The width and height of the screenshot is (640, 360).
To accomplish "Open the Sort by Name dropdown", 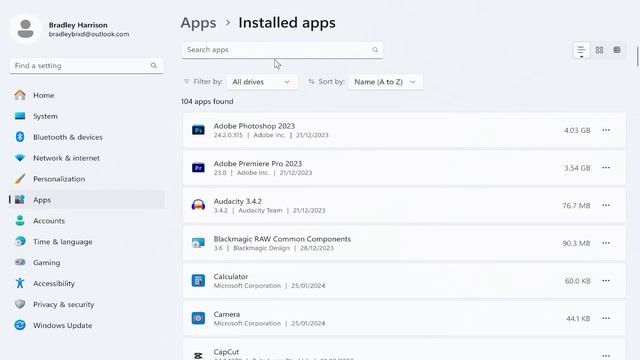I will point(385,82).
